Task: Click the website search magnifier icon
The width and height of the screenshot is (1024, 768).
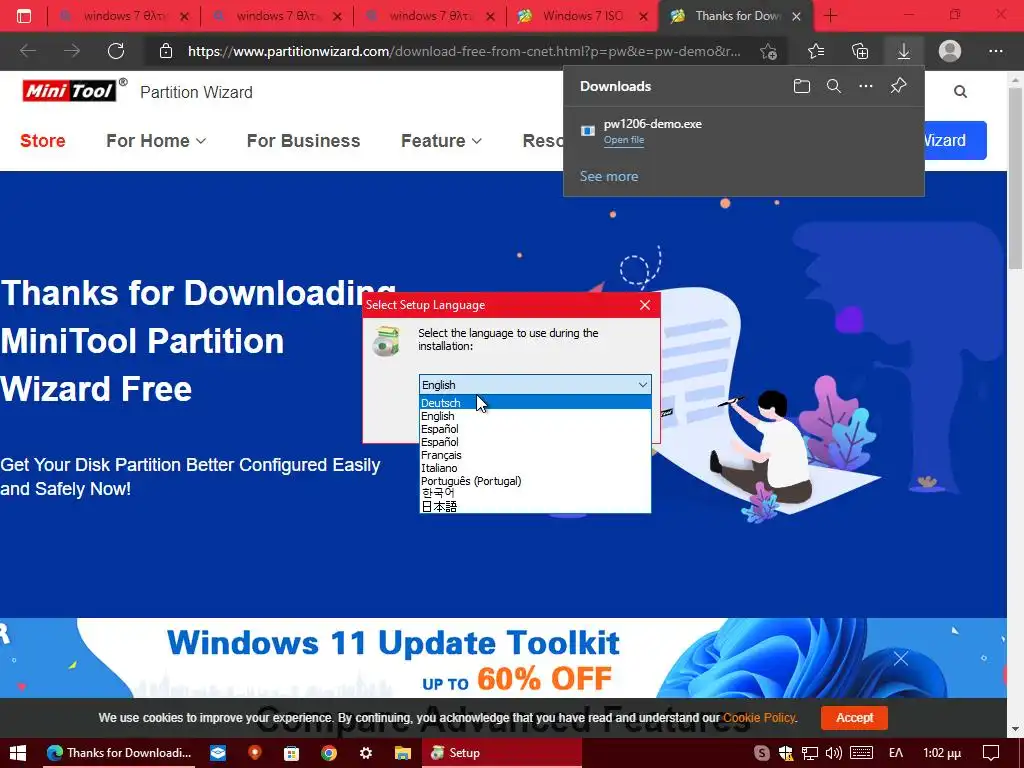Action: (960, 91)
